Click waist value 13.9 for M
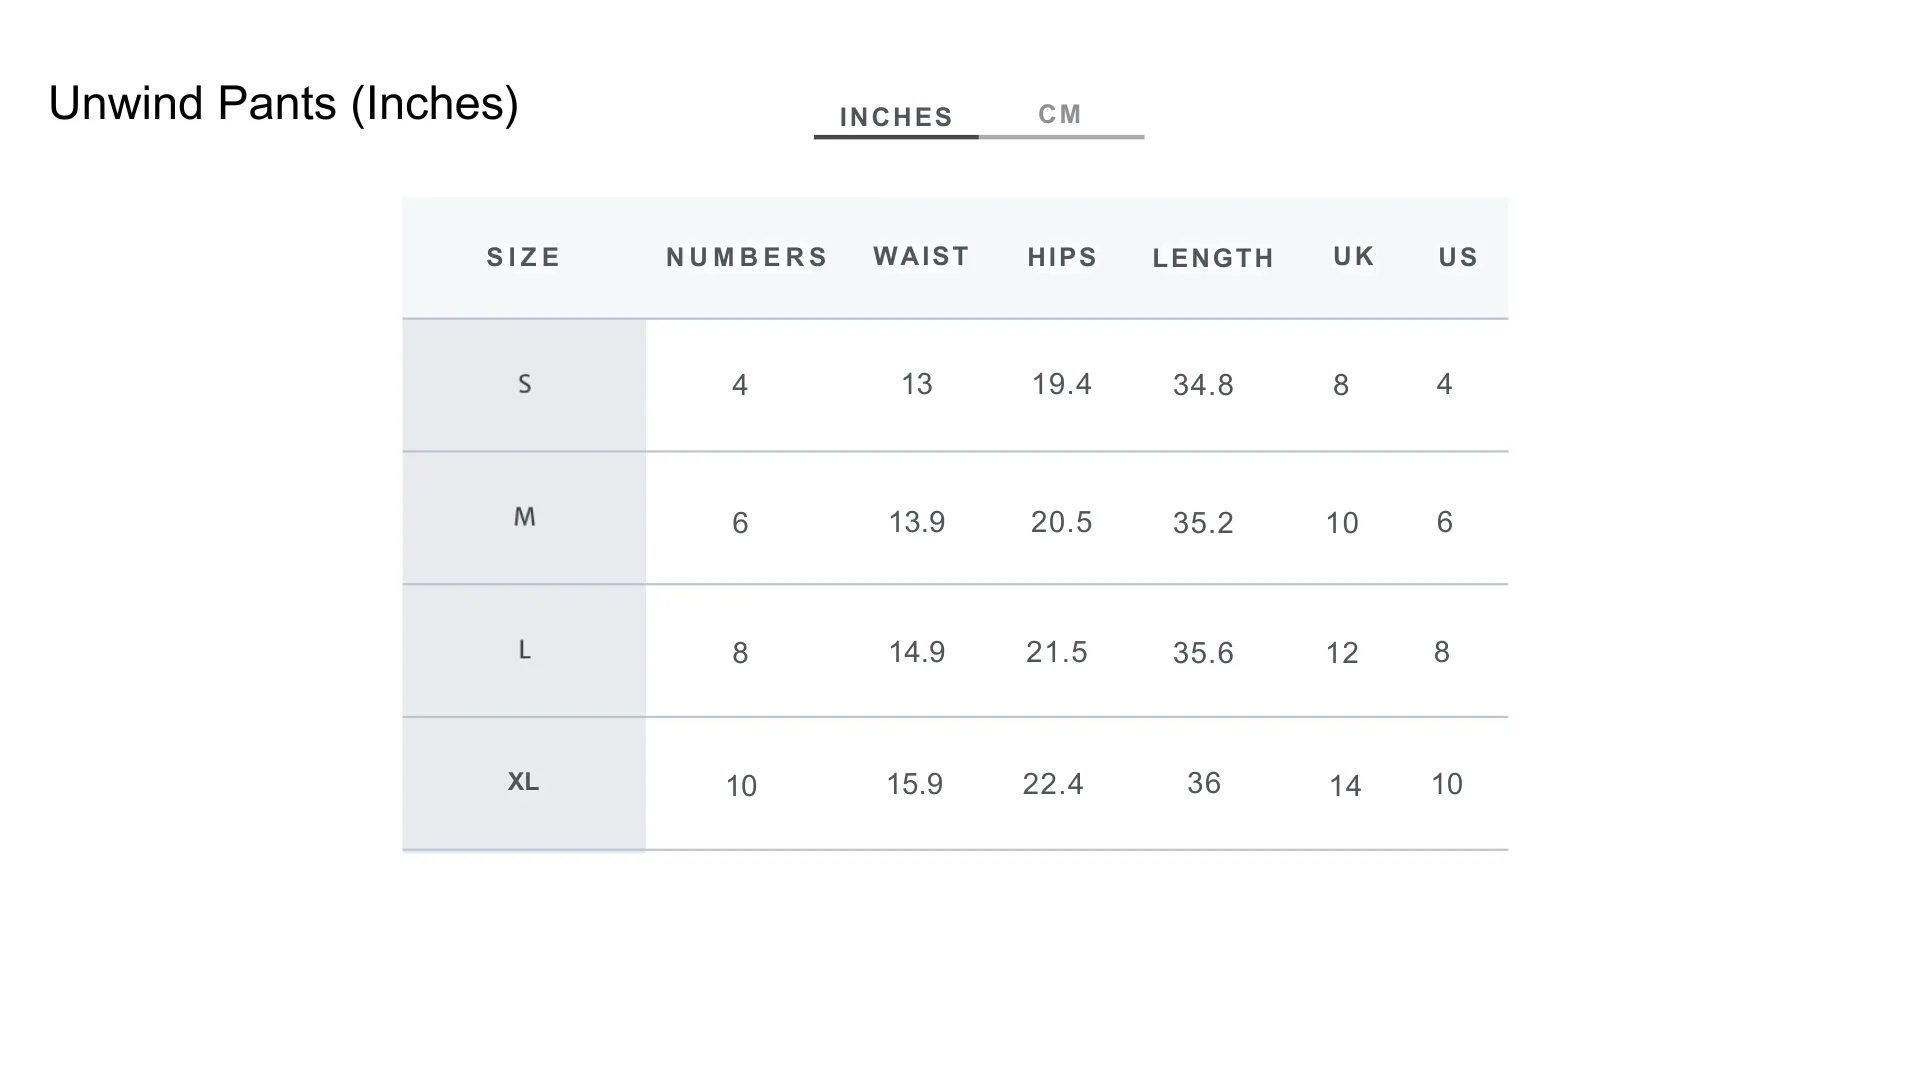The image size is (1920, 1080). click(x=917, y=522)
